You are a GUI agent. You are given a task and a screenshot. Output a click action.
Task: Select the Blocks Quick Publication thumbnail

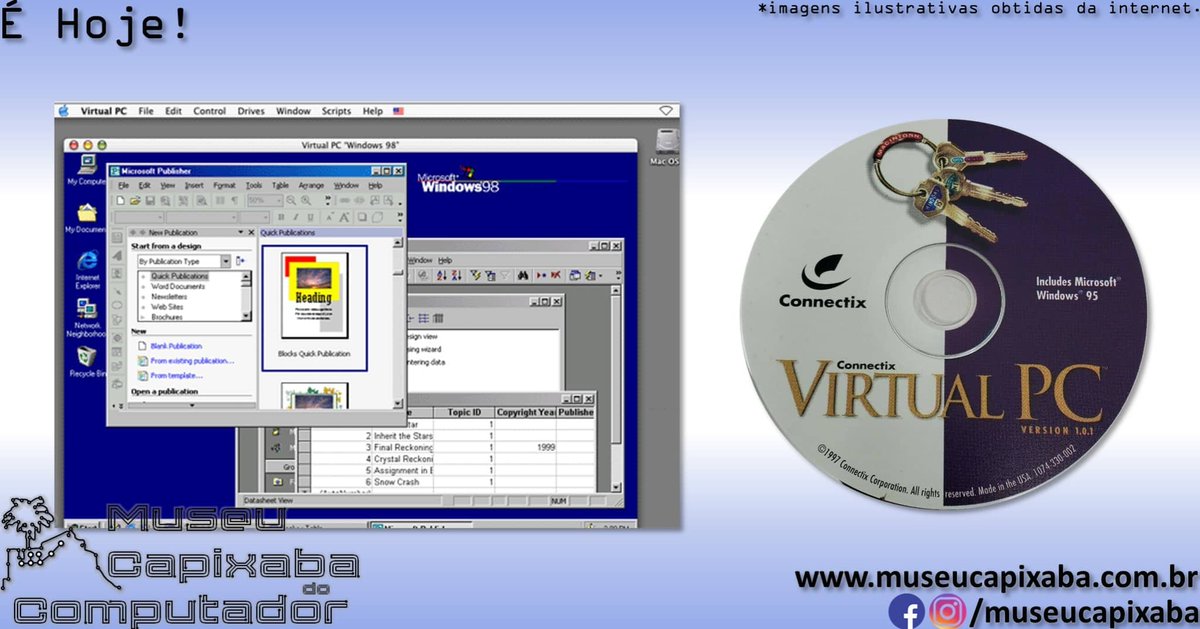314,308
